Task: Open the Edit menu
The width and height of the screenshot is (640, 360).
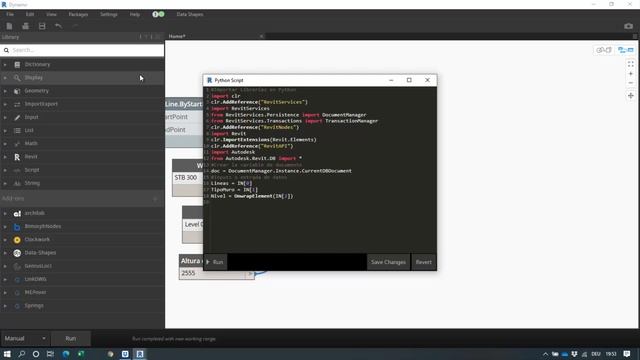Action: click(30, 14)
